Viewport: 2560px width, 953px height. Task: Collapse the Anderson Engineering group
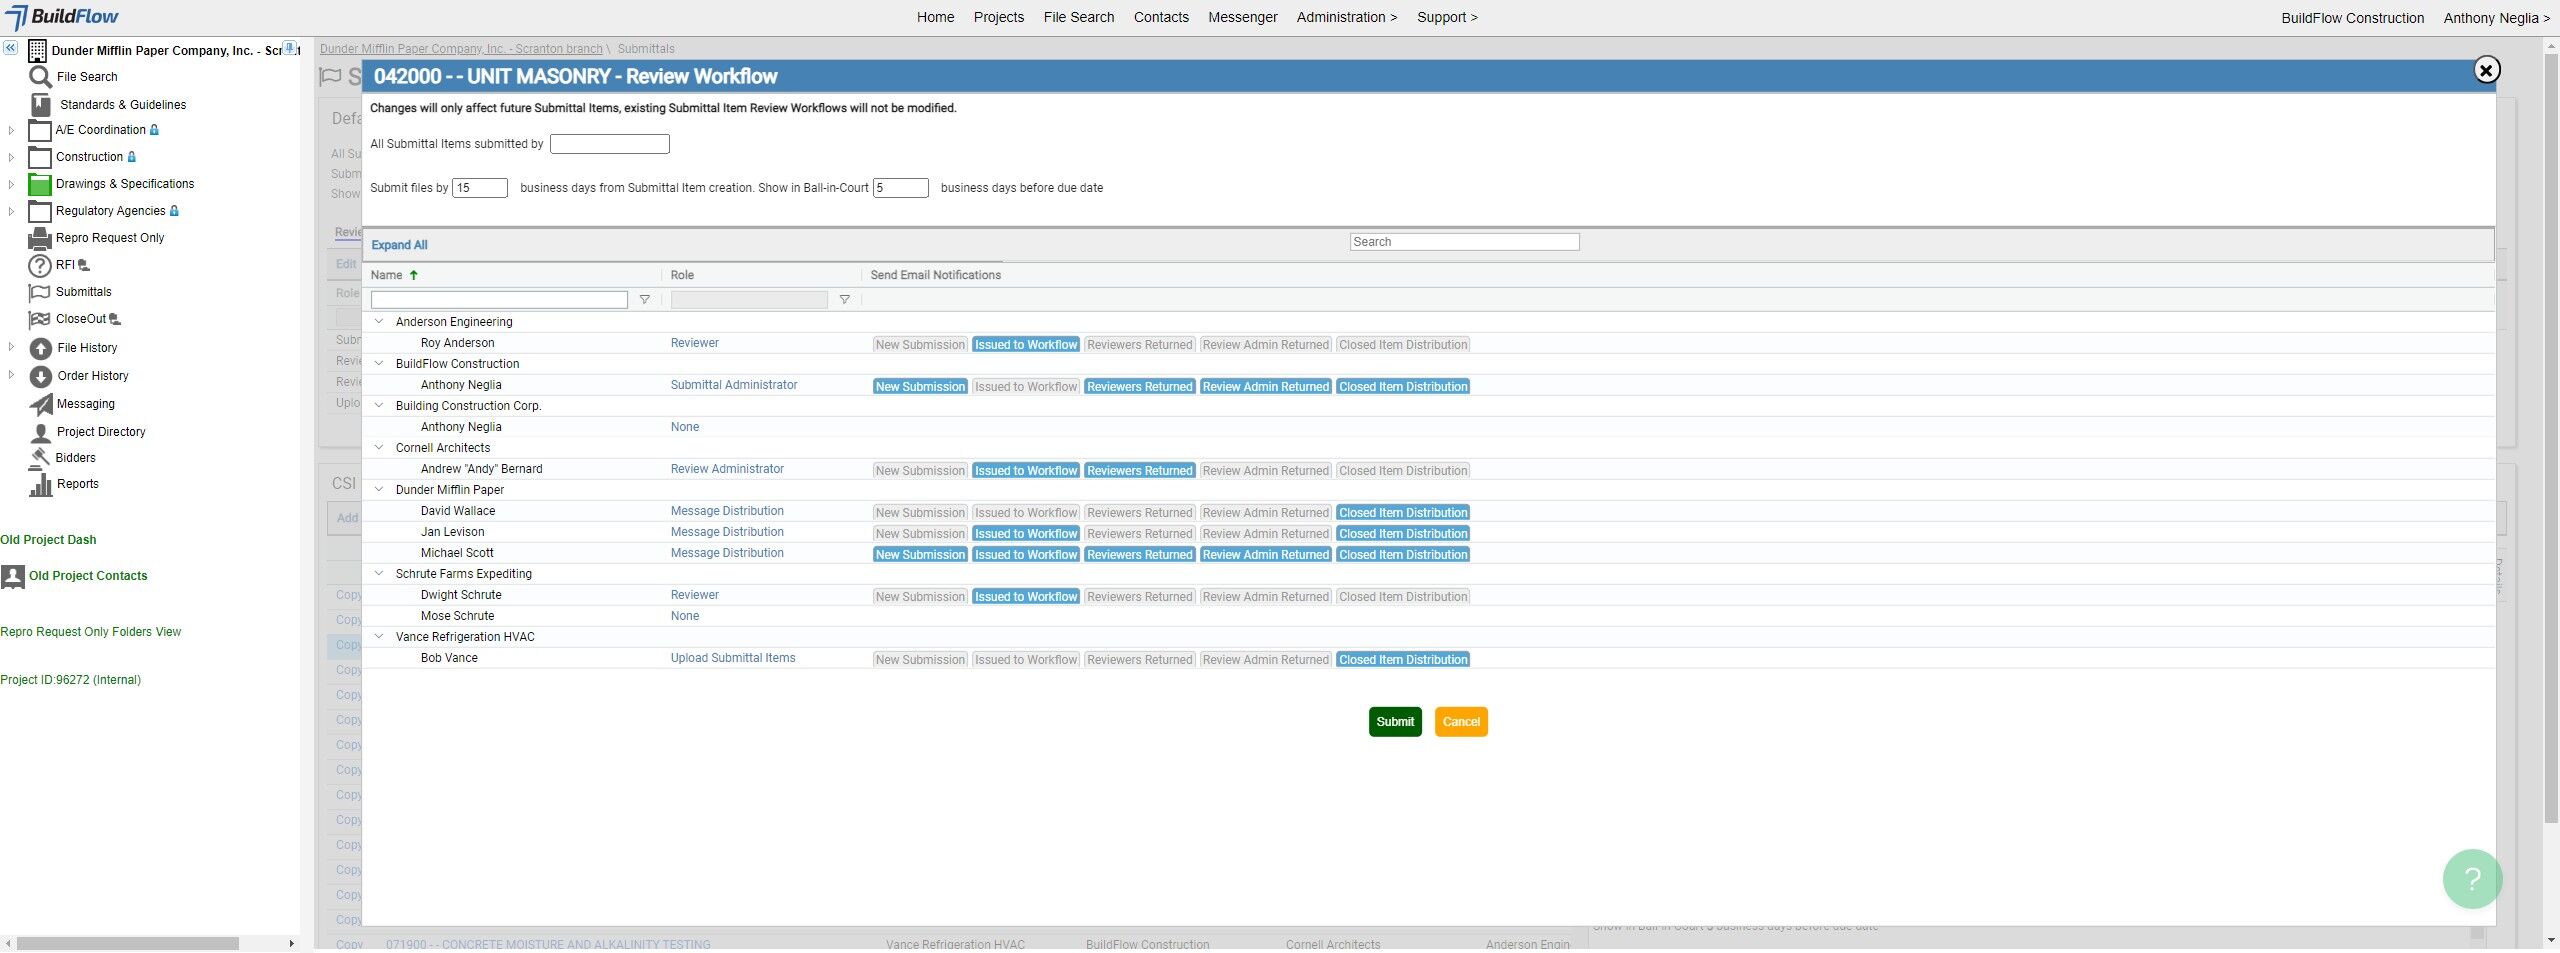pyautogui.click(x=379, y=322)
